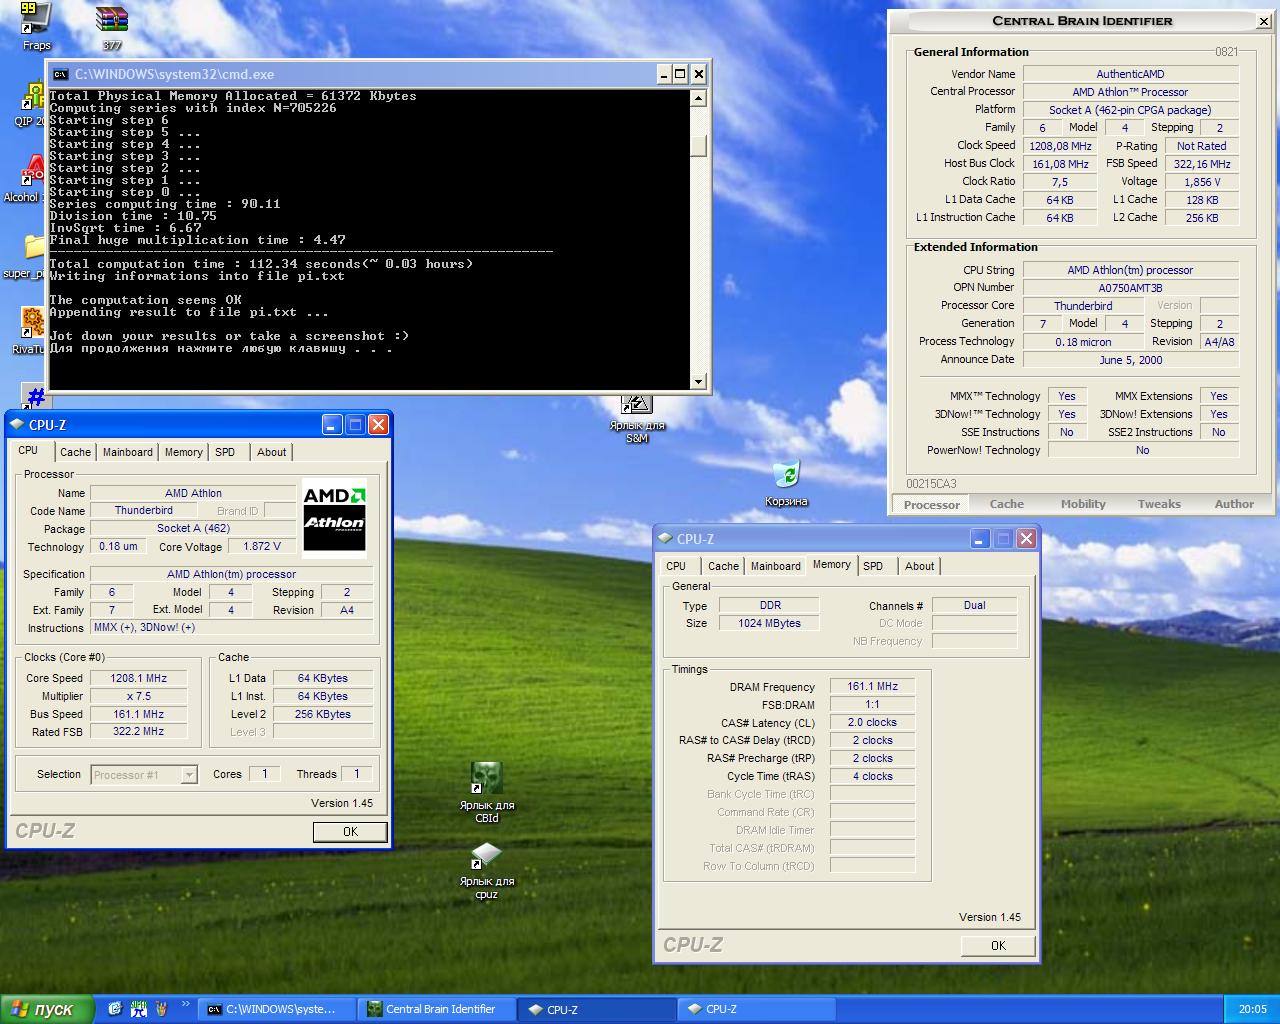Click the OPN Number A0750AMT3B value
Viewport: 1280px width, 1024px height.
(x=1131, y=288)
